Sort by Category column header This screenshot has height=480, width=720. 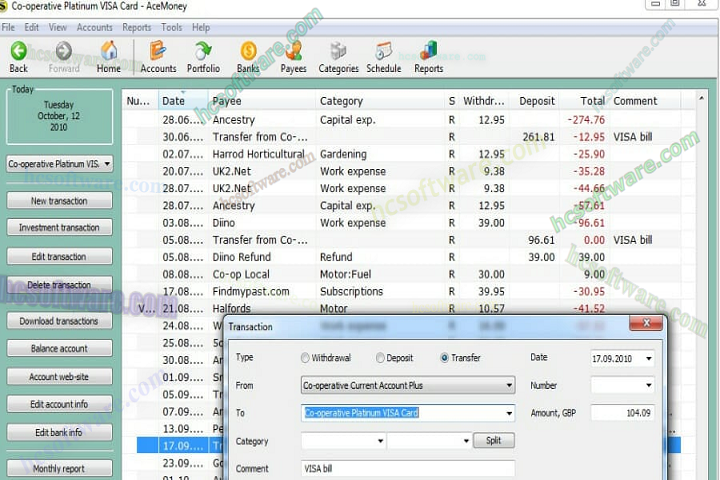(x=379, y=101)
